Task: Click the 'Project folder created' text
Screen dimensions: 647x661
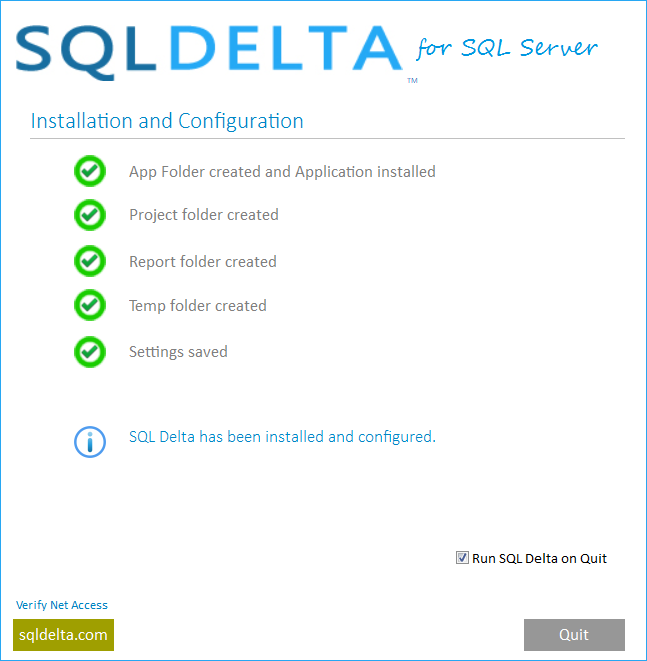Action: (x=204, y=214)
